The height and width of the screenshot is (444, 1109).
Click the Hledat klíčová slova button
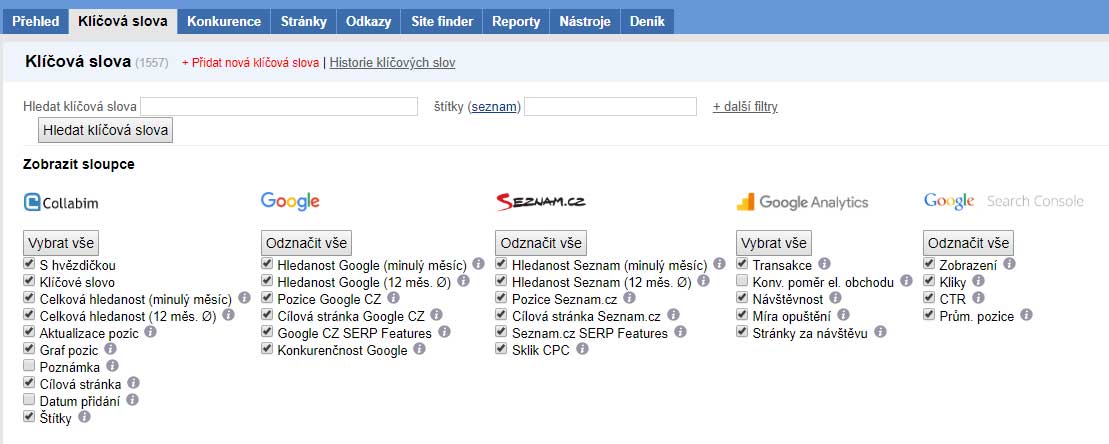click(105, 130)
